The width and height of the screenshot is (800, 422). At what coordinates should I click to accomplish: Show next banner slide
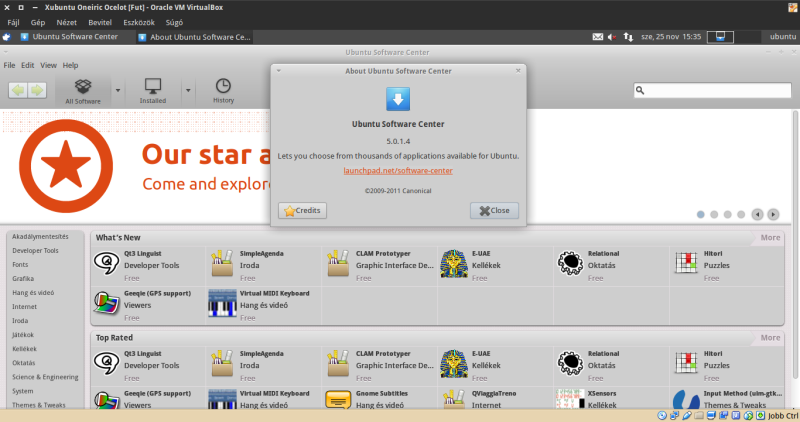(773, 215)
